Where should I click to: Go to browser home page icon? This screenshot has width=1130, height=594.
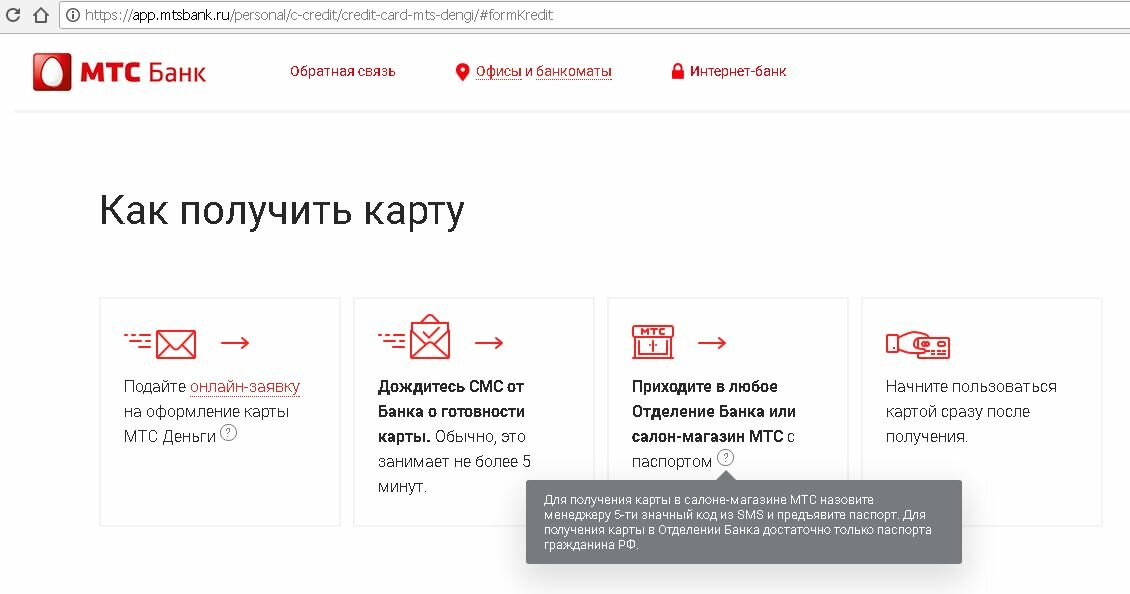point(41,14)
